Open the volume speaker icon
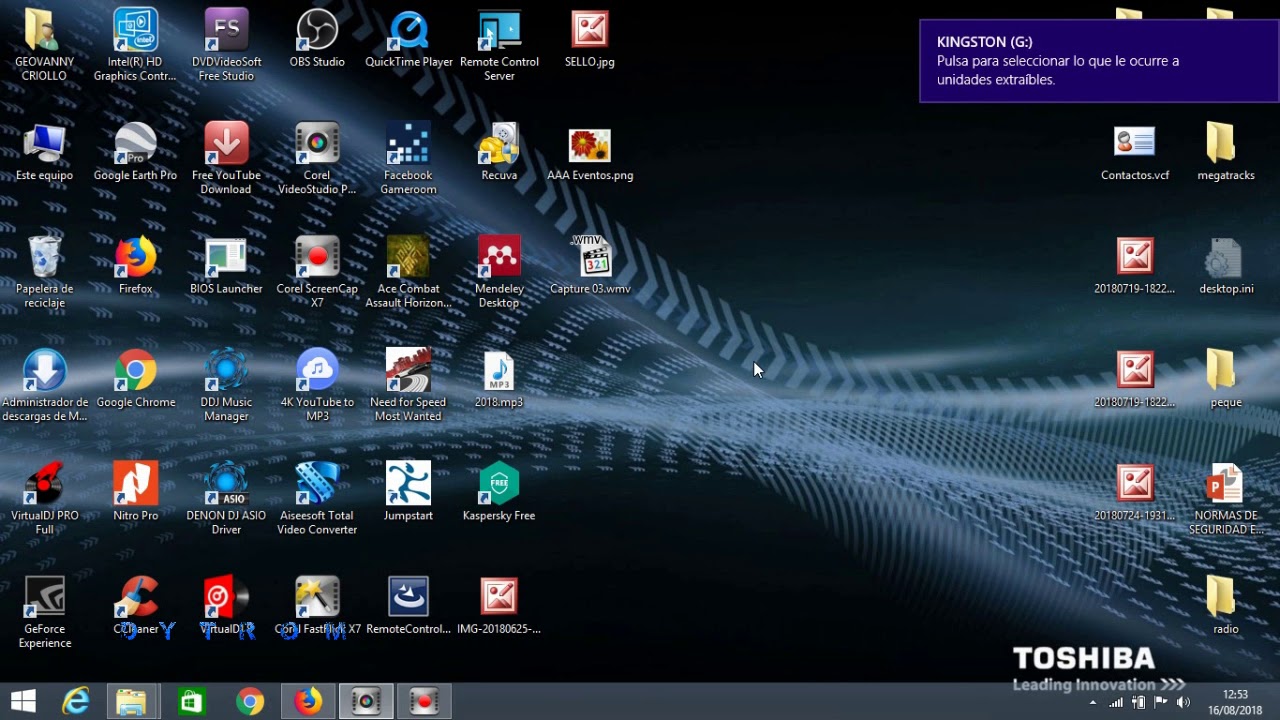This screenshot has height=720, width=1280. click(1184, 703)
